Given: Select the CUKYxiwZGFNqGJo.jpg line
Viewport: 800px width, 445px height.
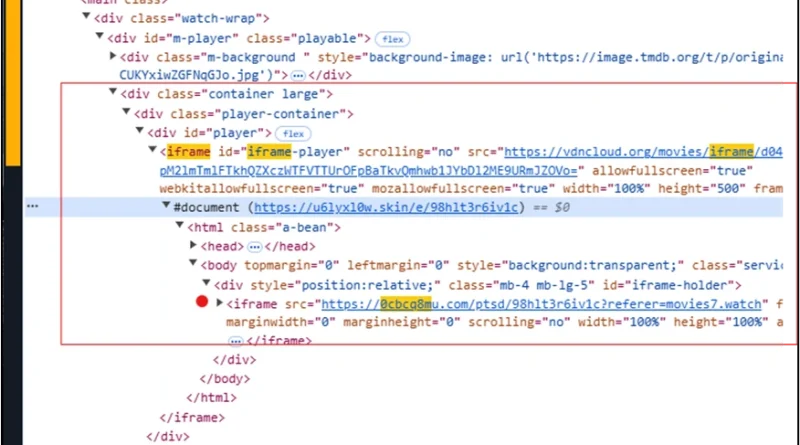Looking at the screenshot, I should (203, 75).
